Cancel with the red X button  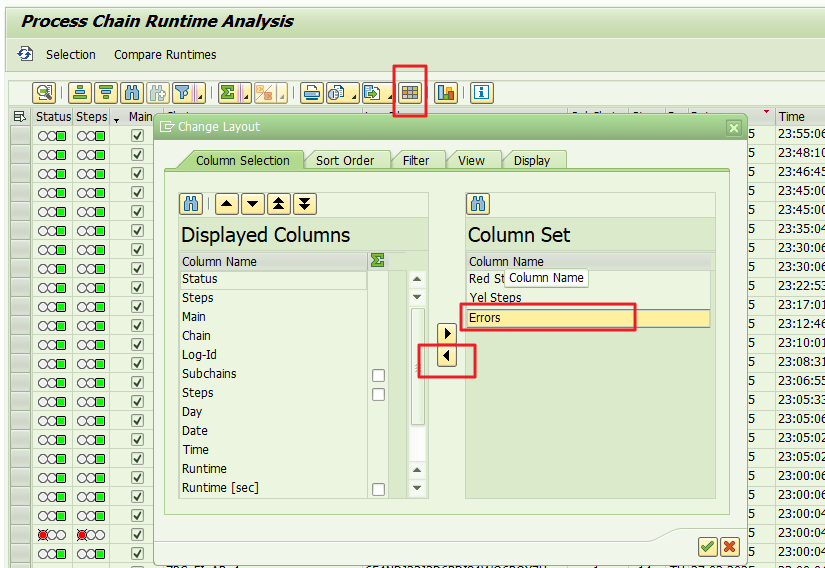730,547
